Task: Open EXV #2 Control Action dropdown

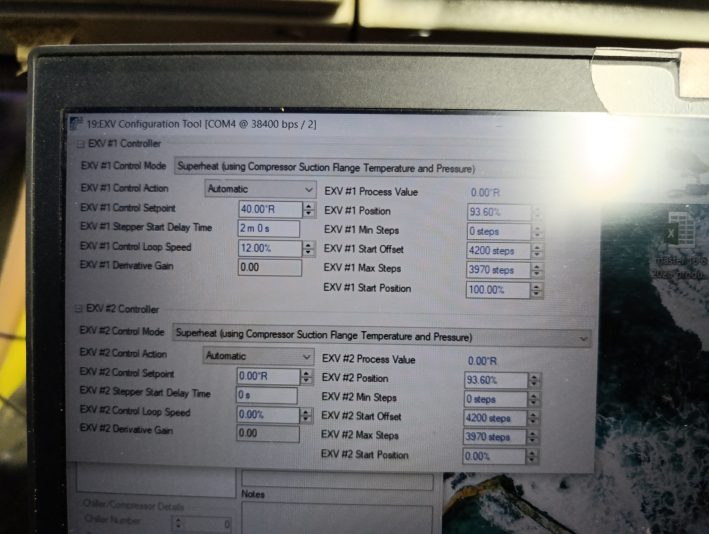Action: coord(258,356)
